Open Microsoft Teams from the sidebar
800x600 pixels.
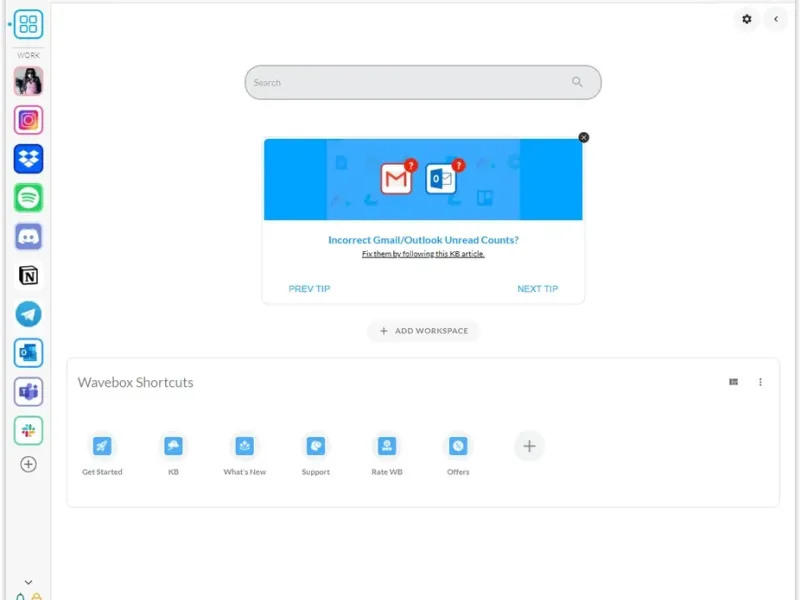click(x=28, y=392)
